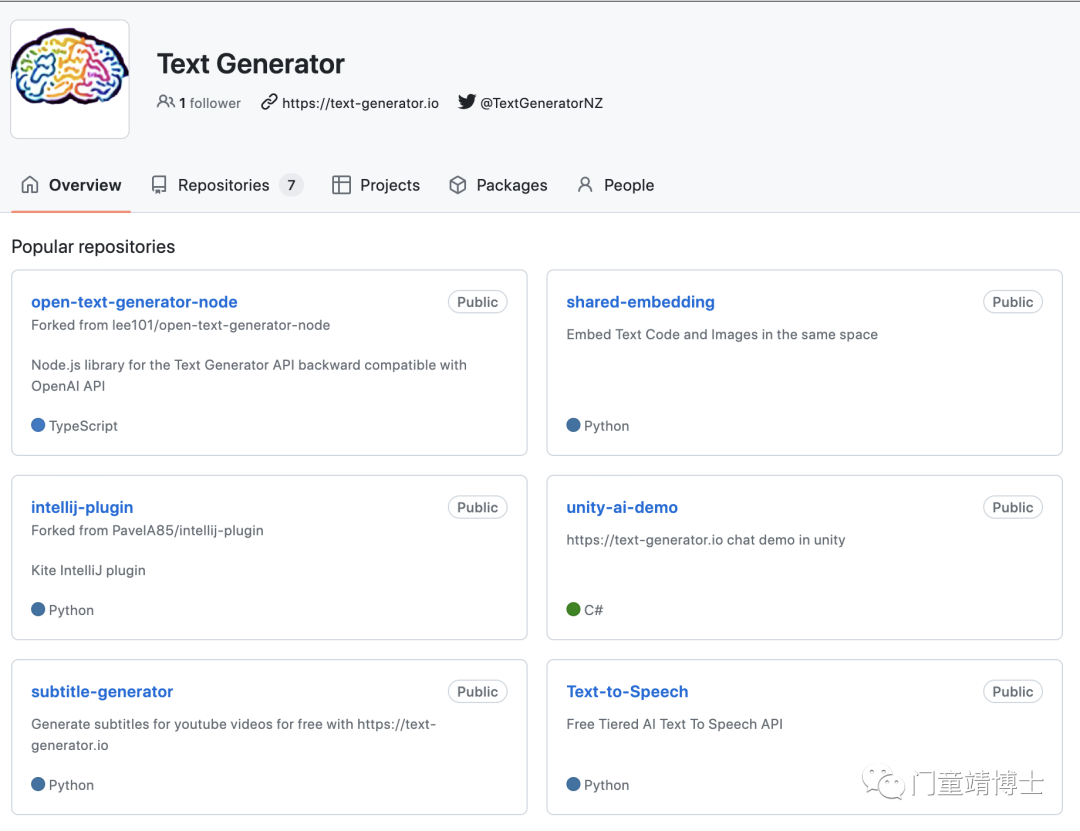The width and height of the screenshot is (1080, 831).
Task: Click Python color dot on subtitle-generator card
Action: 38,784
